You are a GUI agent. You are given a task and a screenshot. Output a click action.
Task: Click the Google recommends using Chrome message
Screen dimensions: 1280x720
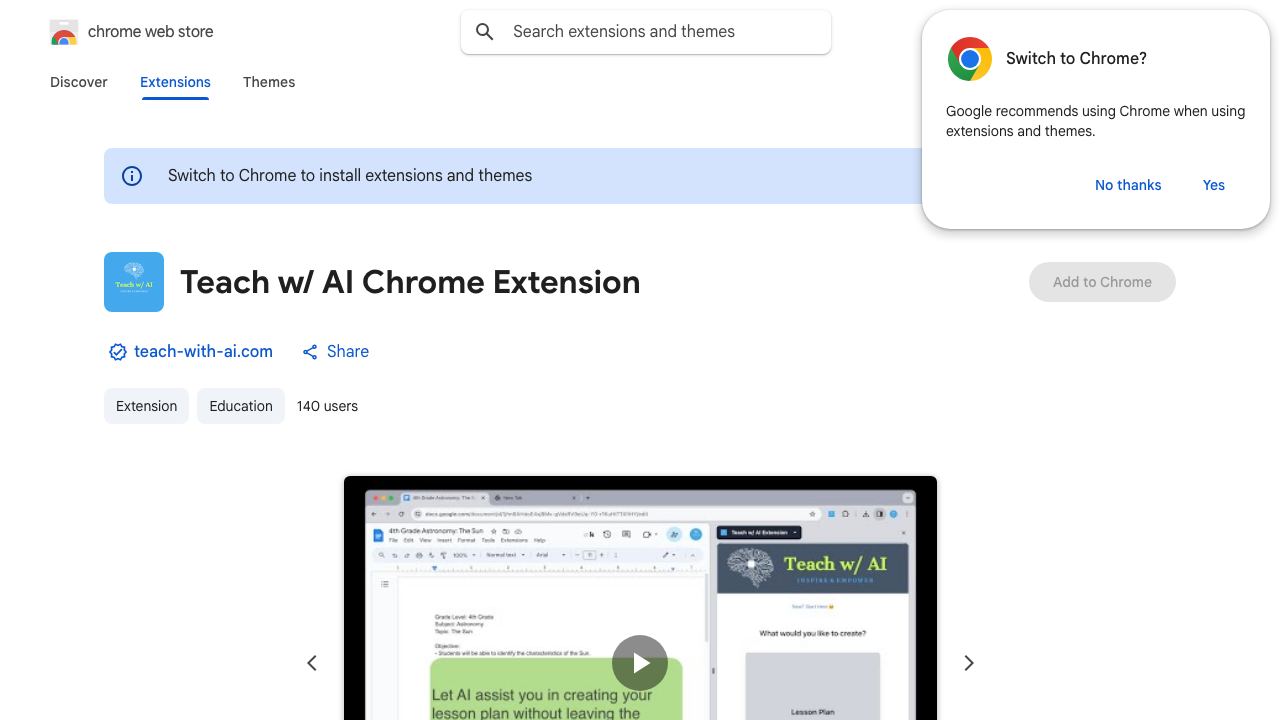[1096, 121]
